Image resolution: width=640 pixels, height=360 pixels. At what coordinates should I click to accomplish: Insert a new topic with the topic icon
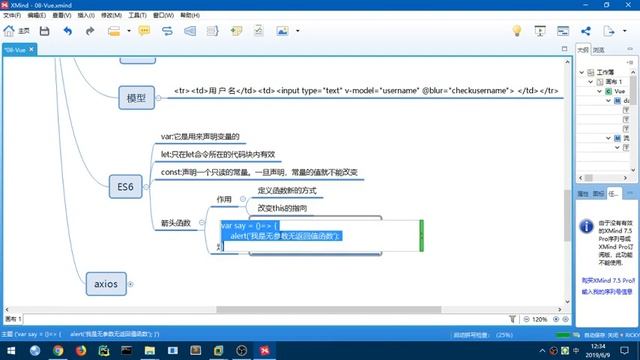[114, 31]
